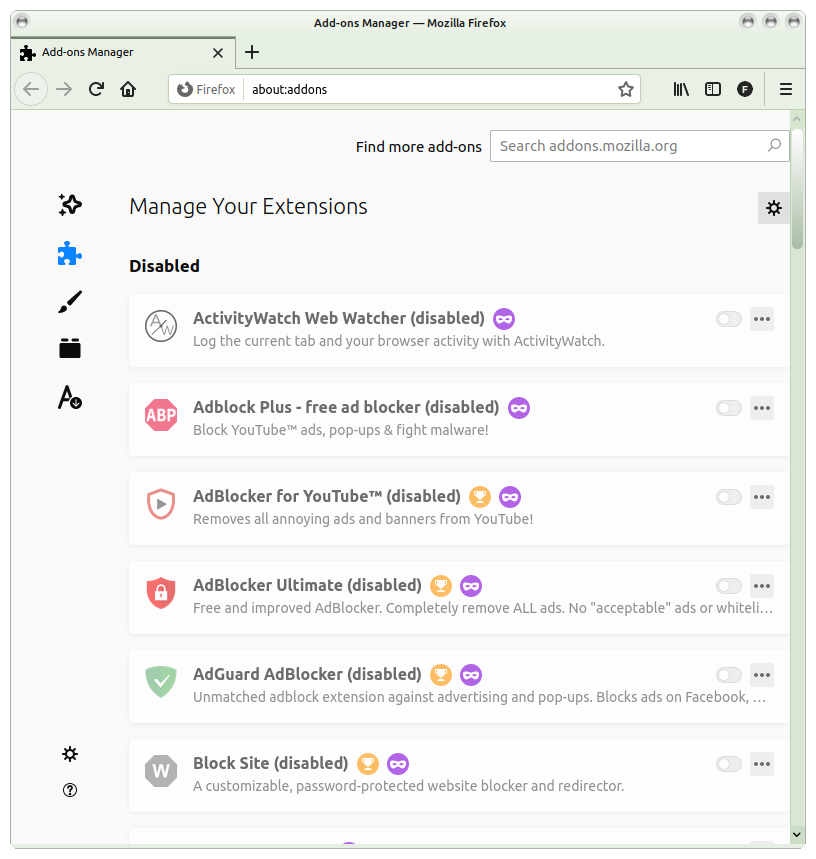Go forward one page
Viewport: 816px width, 859px height.
(64, 89)
